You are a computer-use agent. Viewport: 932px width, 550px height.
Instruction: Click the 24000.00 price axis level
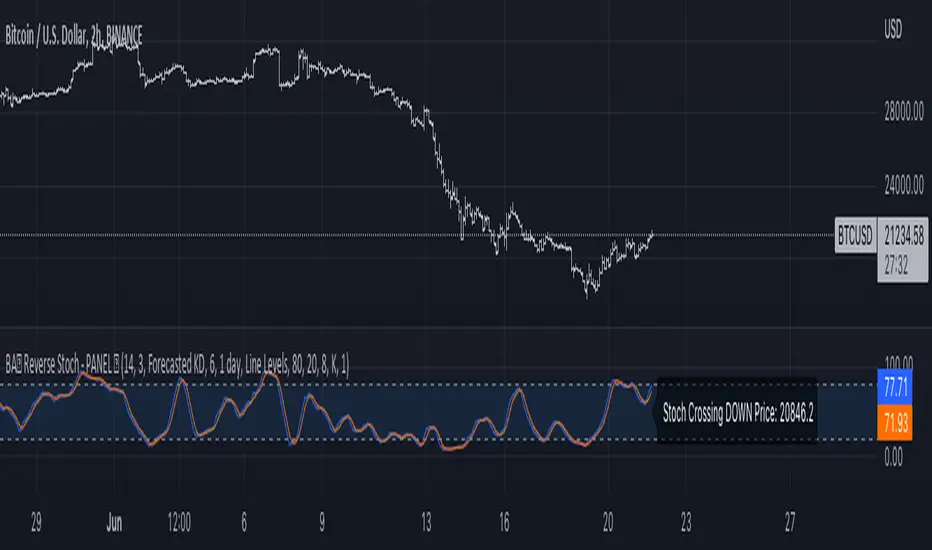tap(903, 186)
